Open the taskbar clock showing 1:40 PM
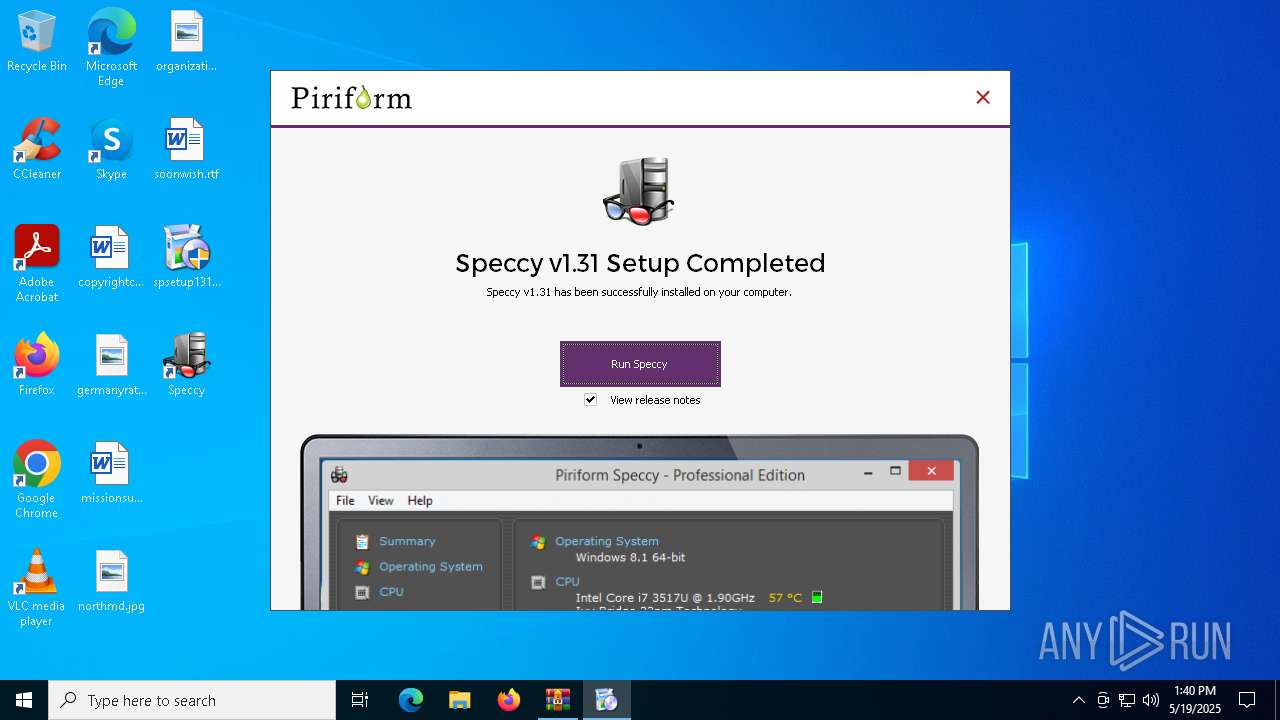Image resolution: width=1280 pixels, height=720 pixels. 1195,700
